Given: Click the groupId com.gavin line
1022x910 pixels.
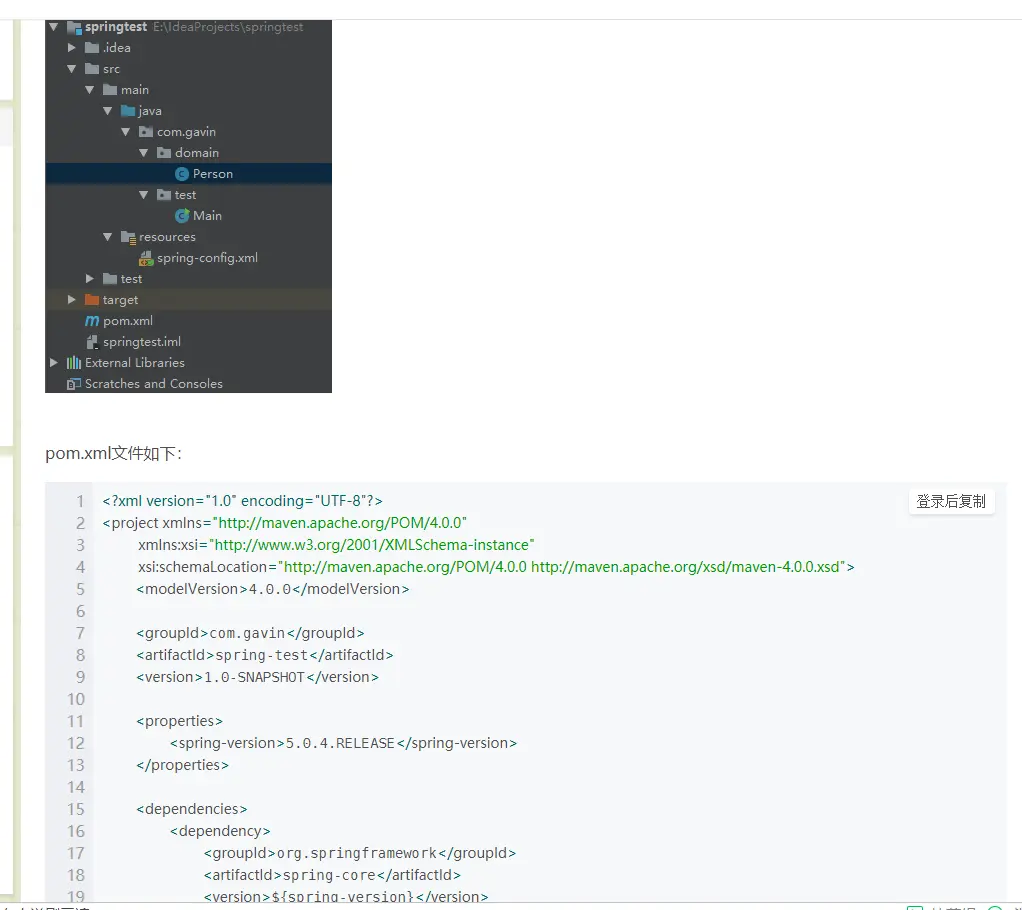Looking at the screenshot, I should 250,633.
